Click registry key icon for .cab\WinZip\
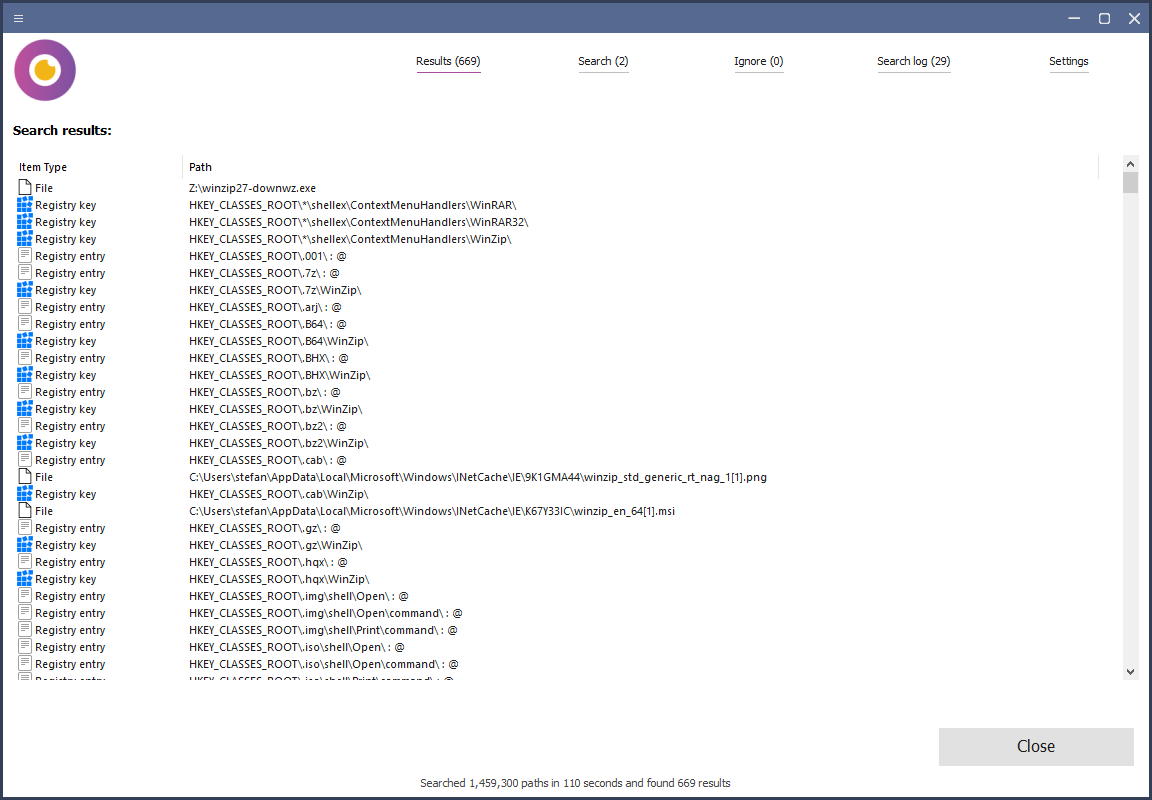1152x800 pixels. [x=25, y=494]
